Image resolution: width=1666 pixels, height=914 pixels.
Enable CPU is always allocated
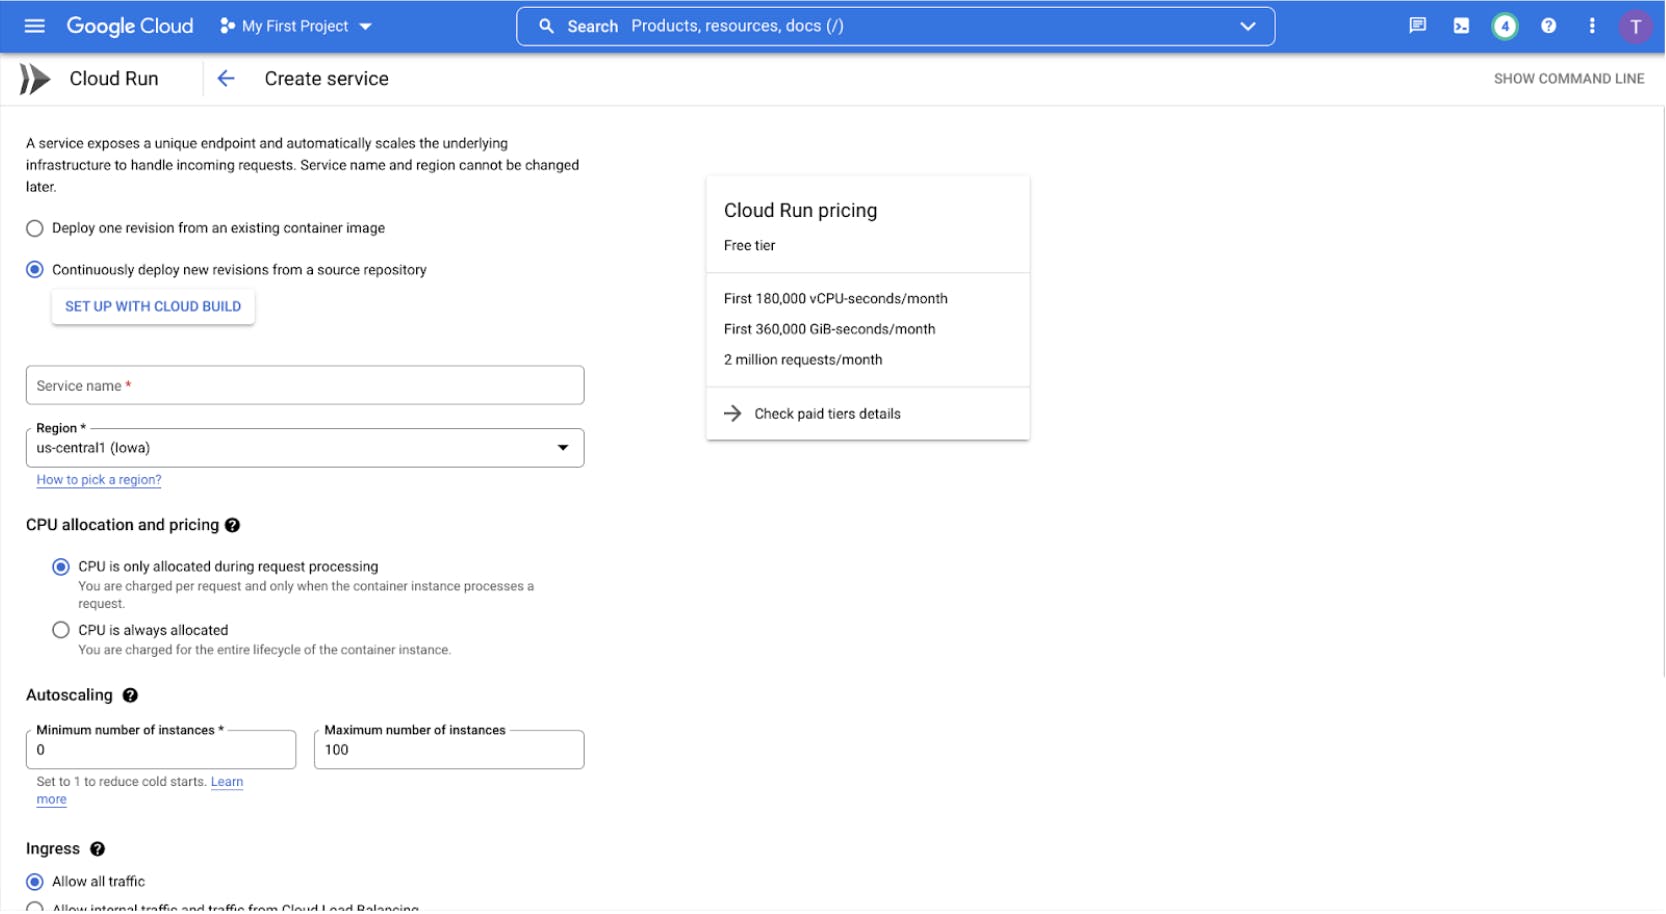pos(60,629)
